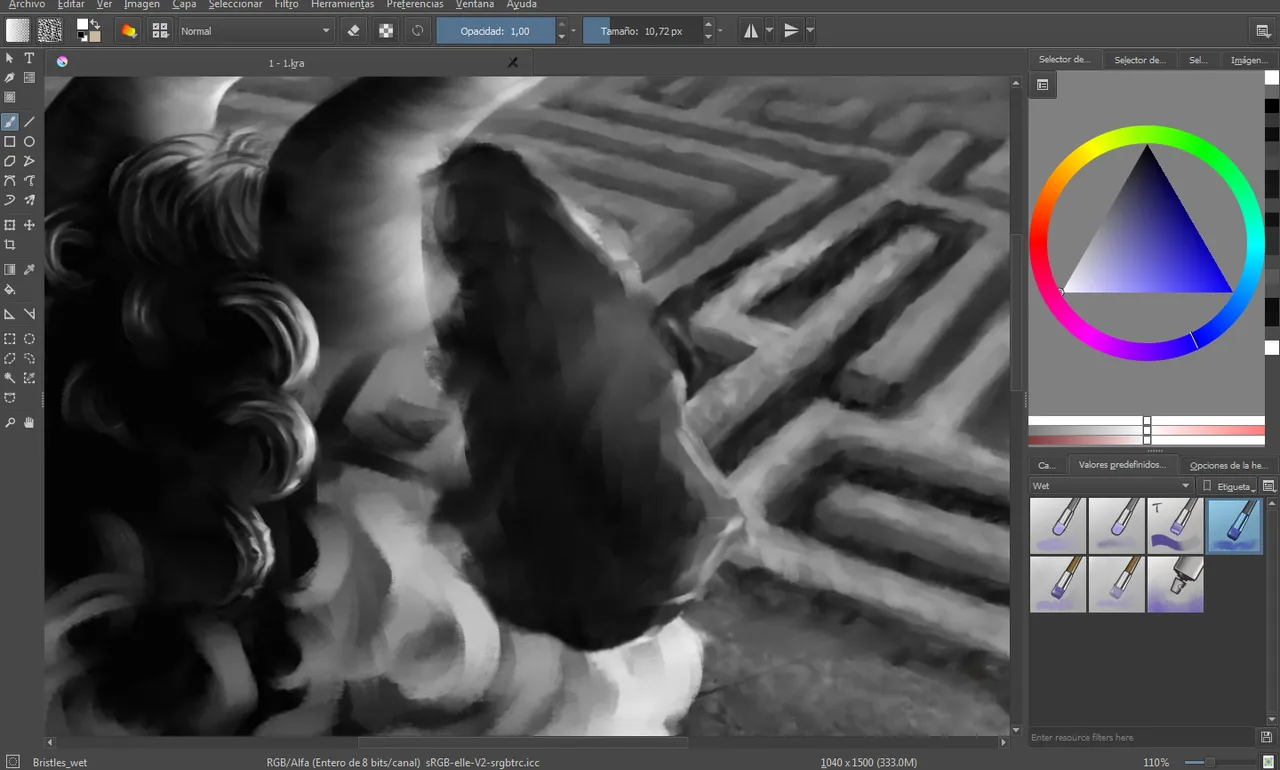Open the Preferencias menu
The width and height of the screenshot is (1280, 770).
point(415,5)
